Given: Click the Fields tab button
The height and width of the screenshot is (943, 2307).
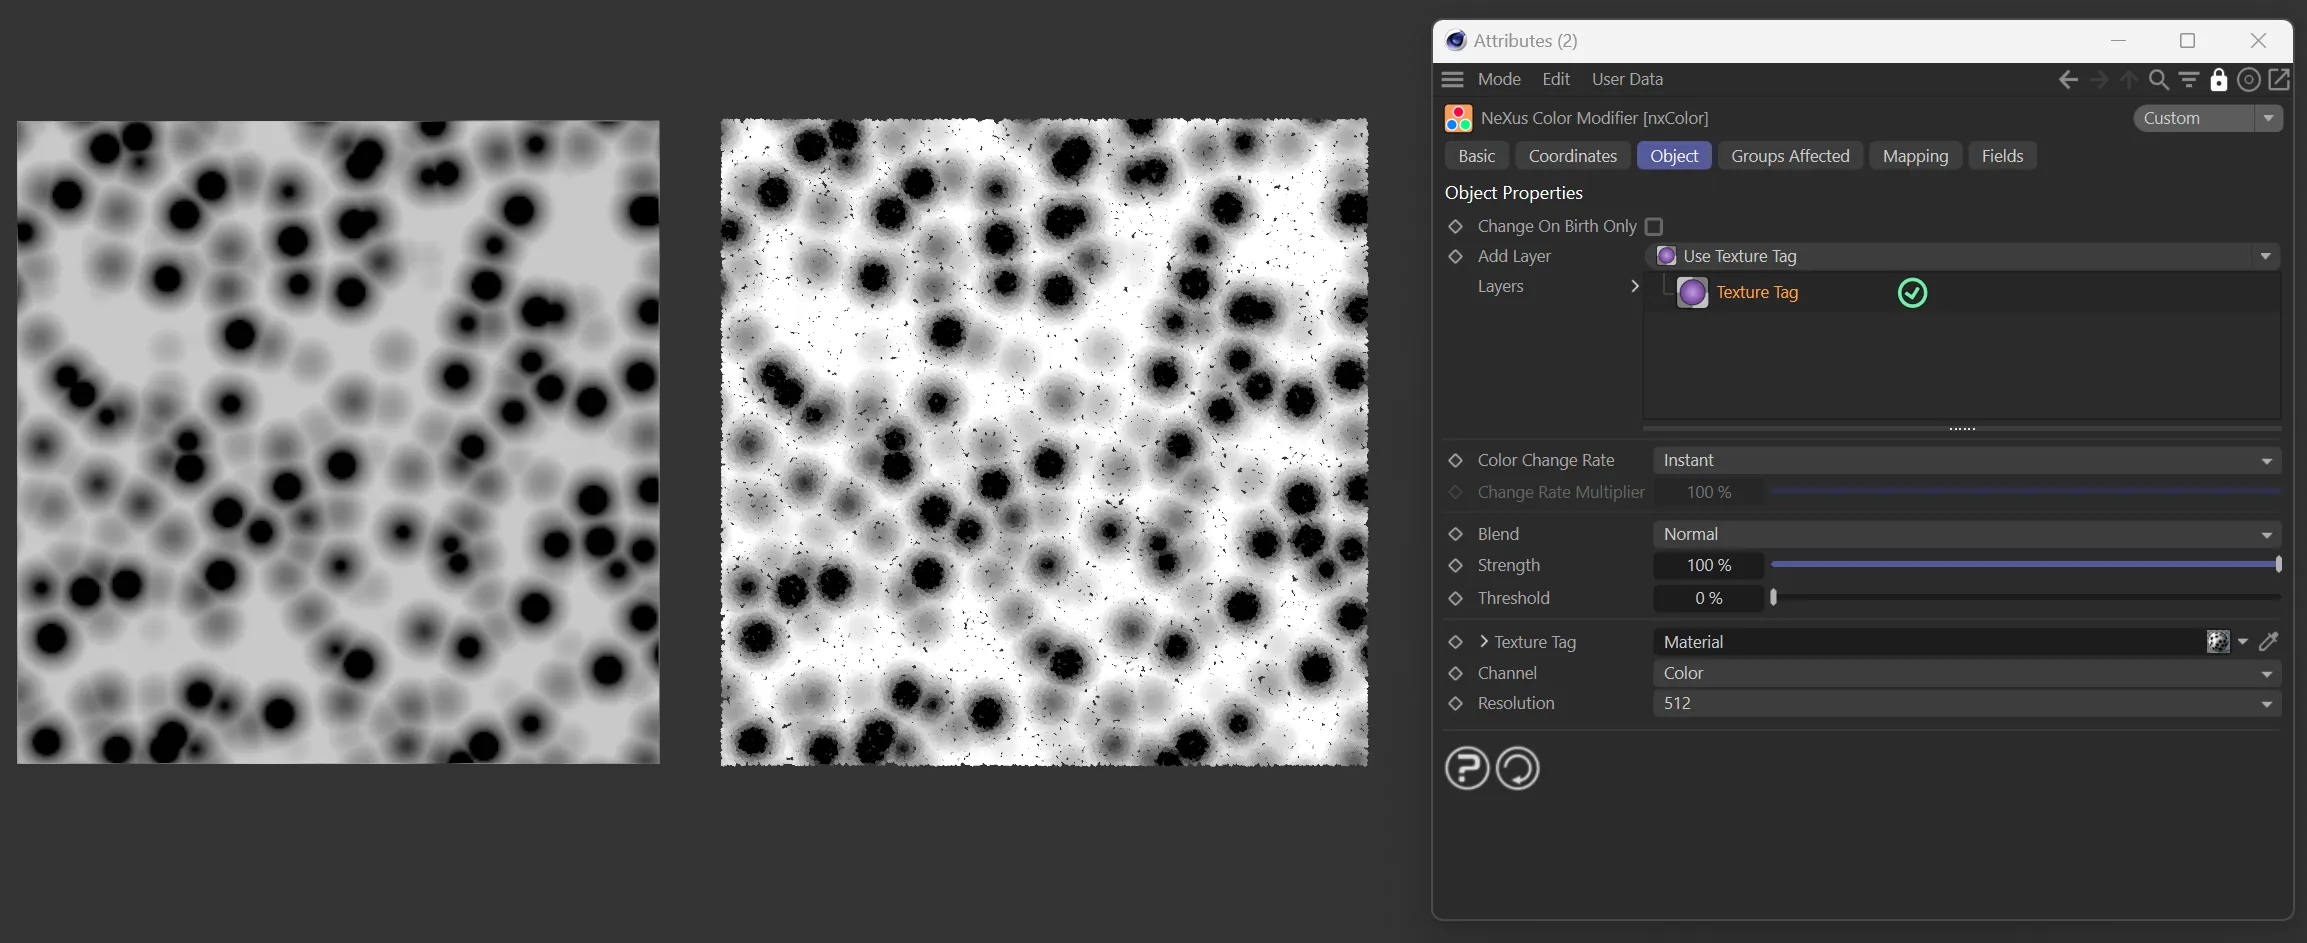Looking at the screenshot, I should coord(2002,156).
